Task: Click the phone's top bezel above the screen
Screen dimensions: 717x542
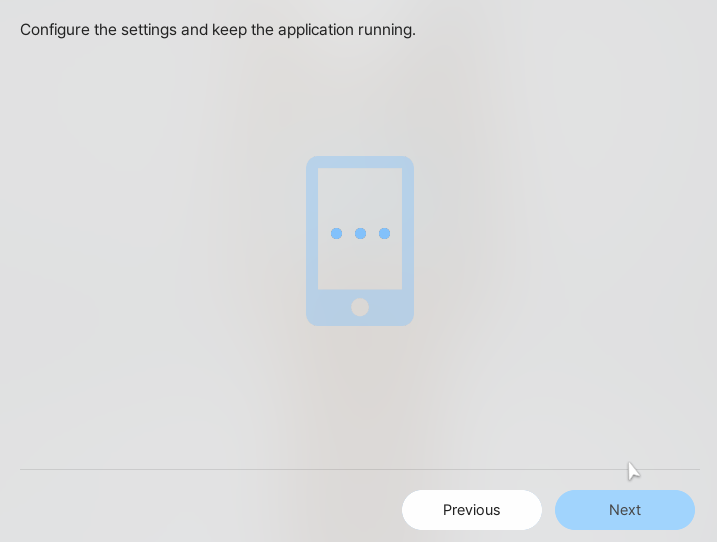Action: point(360,162)
